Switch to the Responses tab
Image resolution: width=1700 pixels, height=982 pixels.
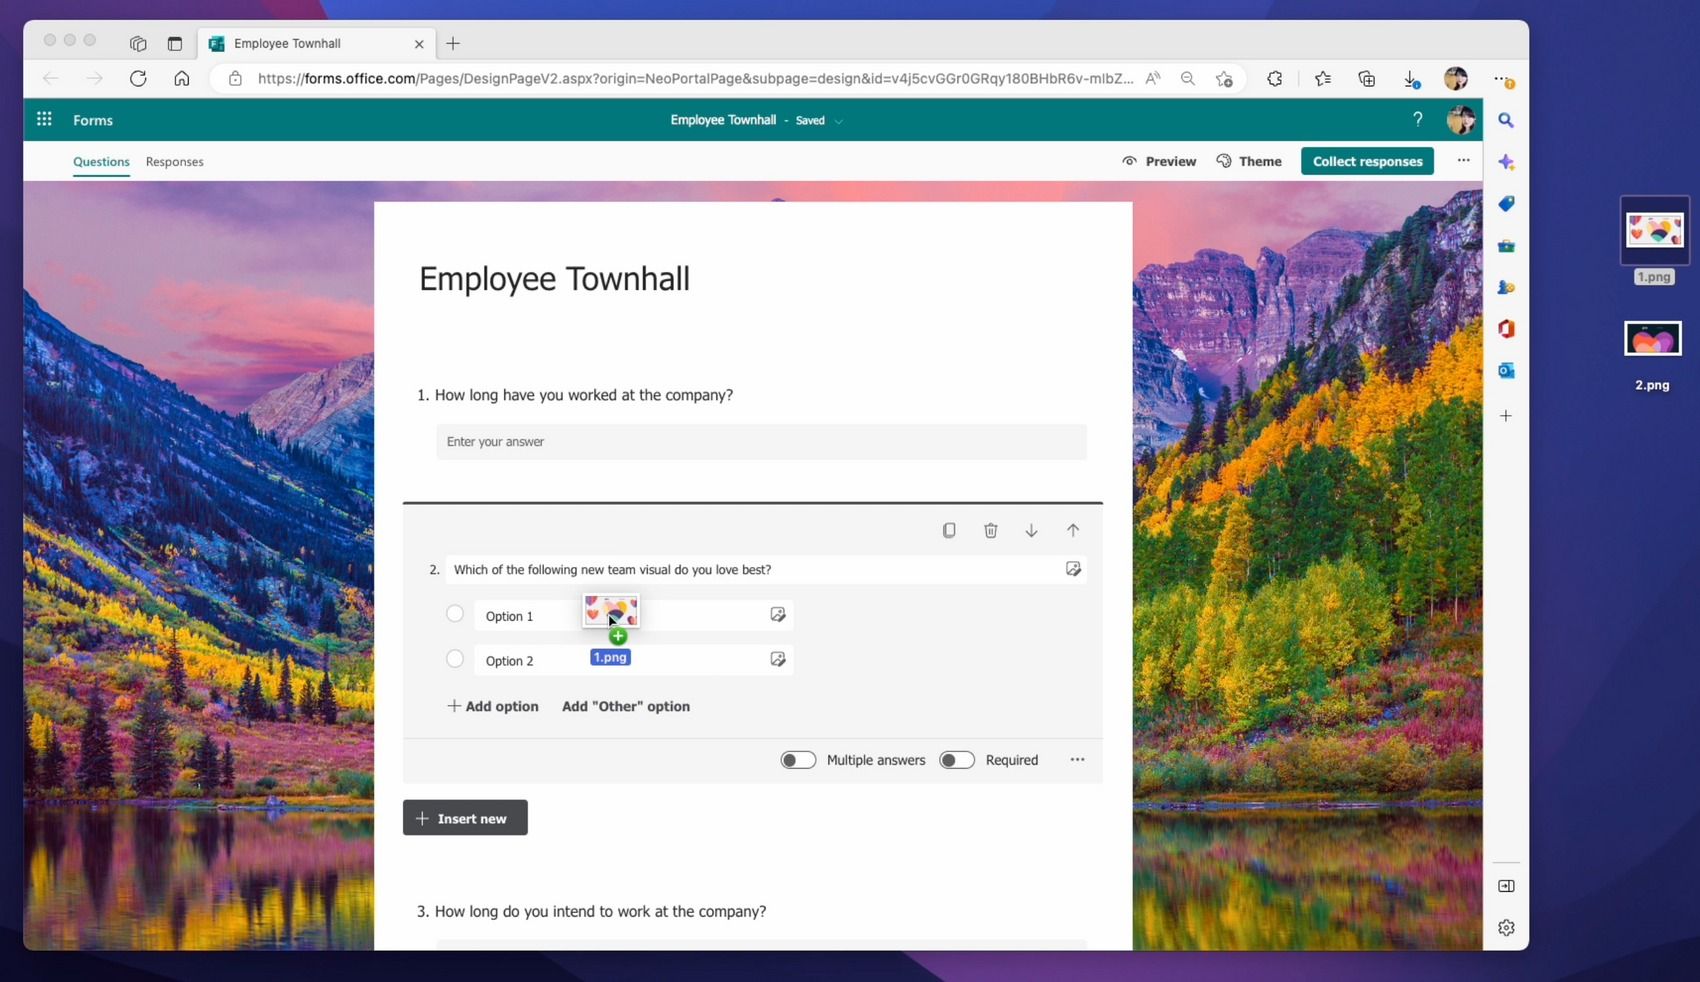174,161
